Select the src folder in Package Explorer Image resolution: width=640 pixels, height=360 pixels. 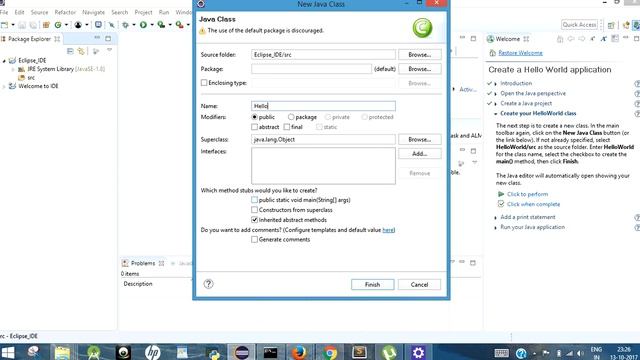click(31, 78)
